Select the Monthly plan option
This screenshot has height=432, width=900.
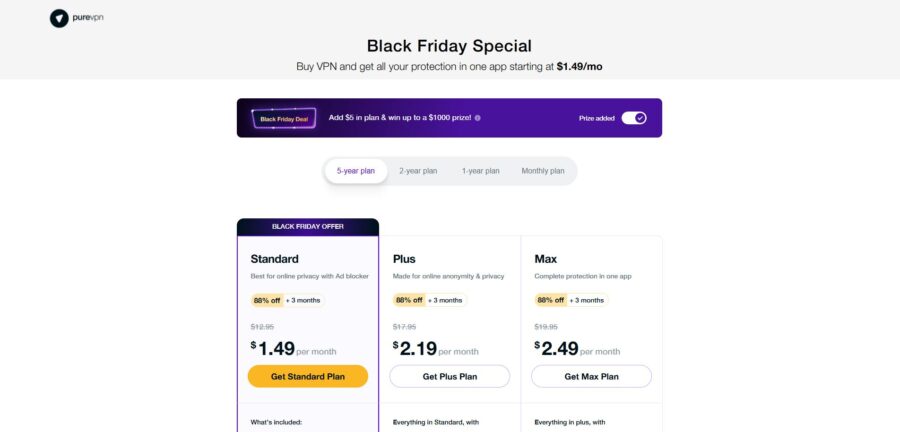542,171
